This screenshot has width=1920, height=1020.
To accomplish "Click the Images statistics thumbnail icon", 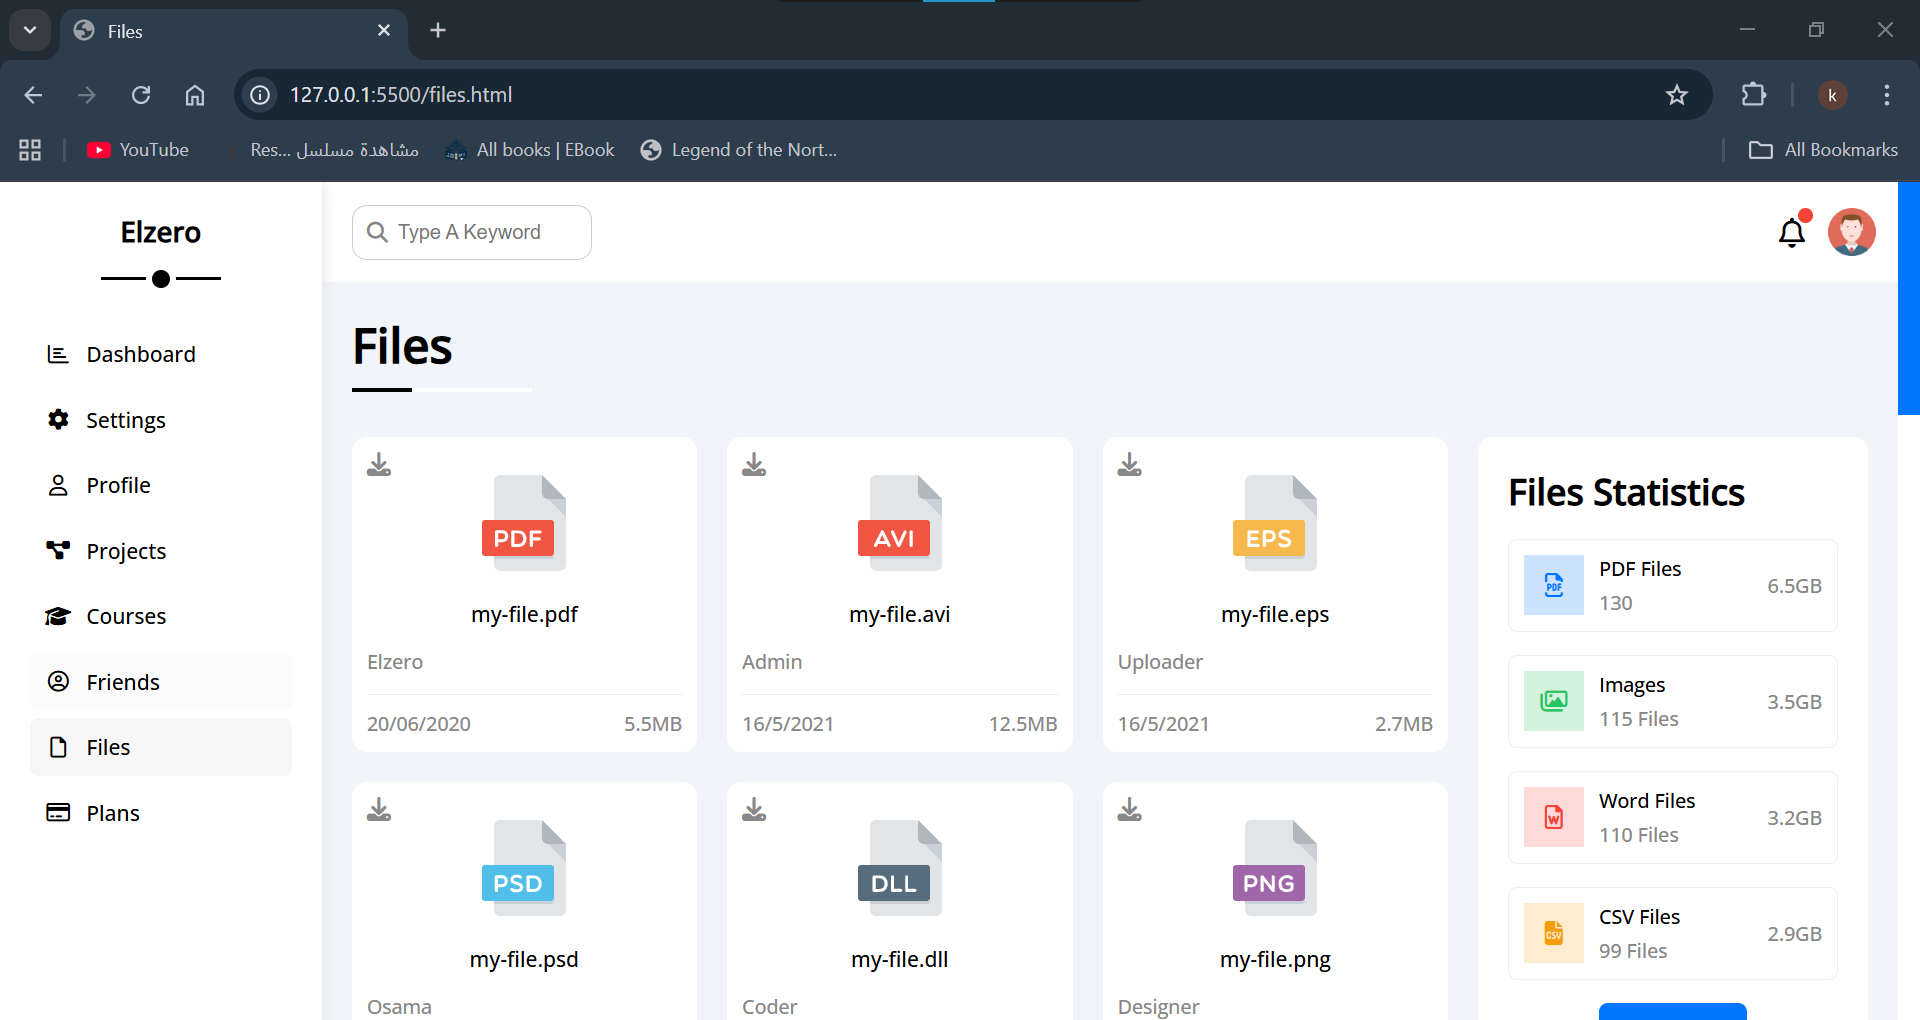I will pos(1552,701).
